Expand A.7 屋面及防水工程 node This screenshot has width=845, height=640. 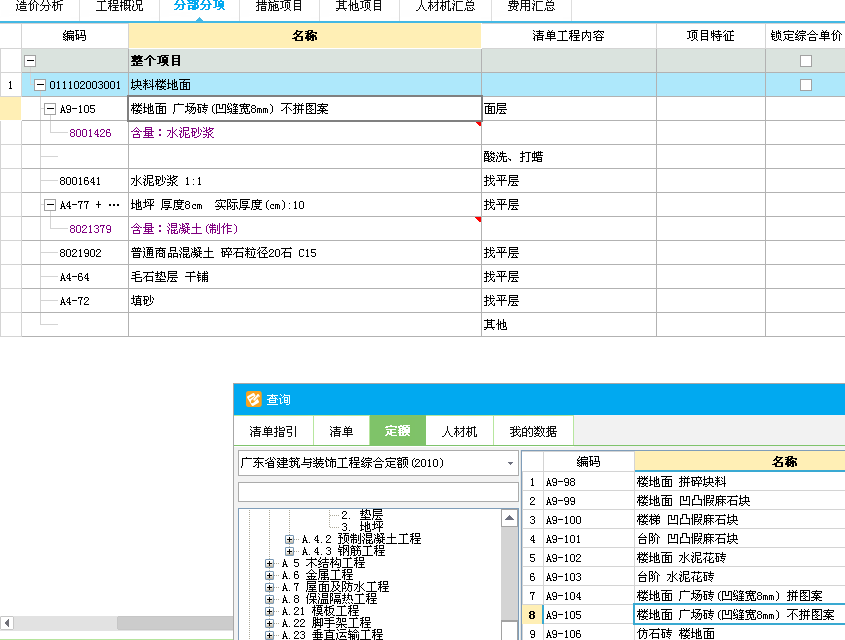(269, 587)
